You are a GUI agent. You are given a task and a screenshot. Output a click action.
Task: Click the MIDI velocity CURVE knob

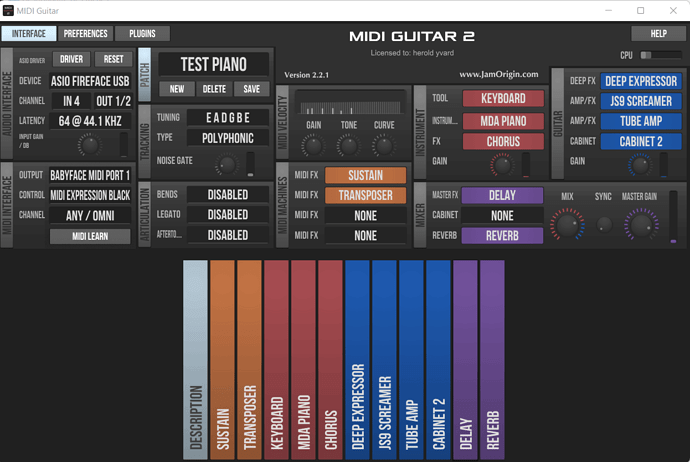(x=384, y=146)
